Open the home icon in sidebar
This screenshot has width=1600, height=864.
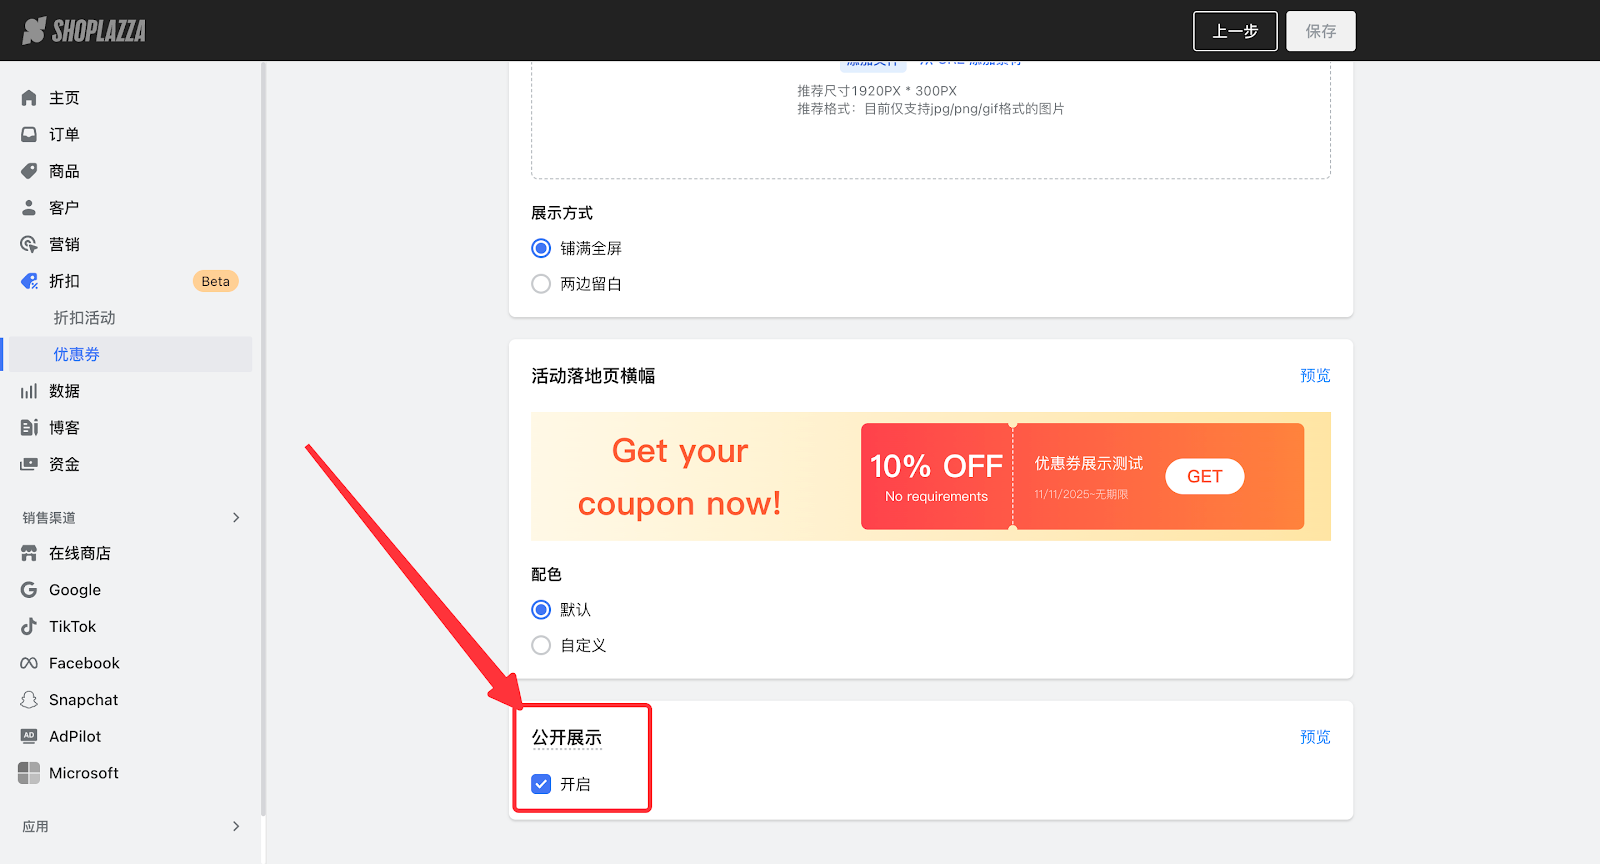[29, 98]
